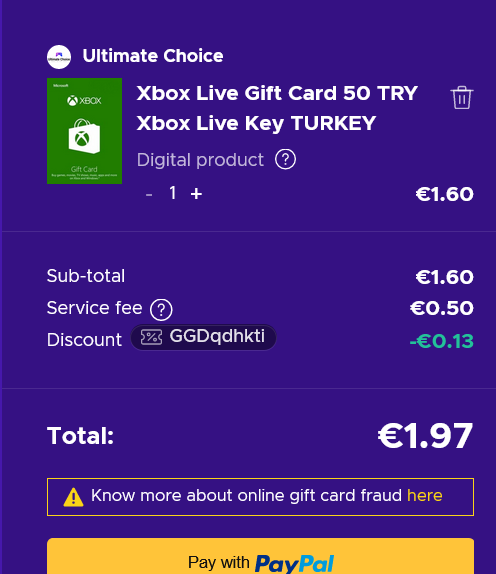The width and height of the screenshot is (496, 574).
Task: Follow the 'here' gift card fraud link
Action: (x=425, y=495)
